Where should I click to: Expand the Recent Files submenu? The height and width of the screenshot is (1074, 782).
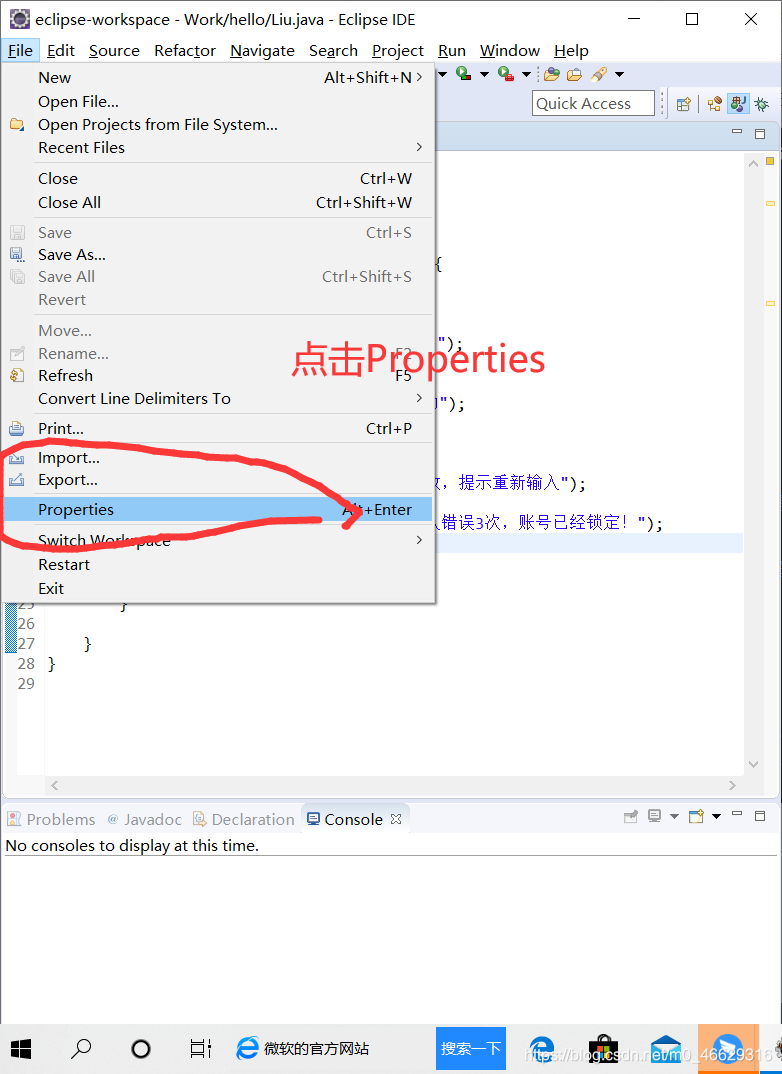[419, 147]
